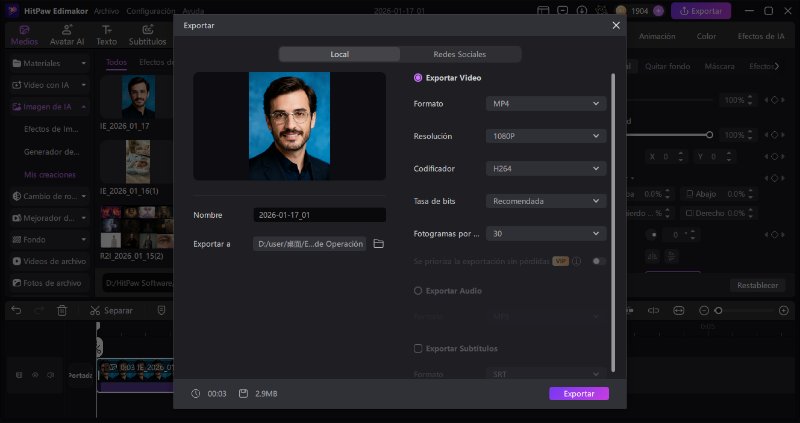The width and height of the screenshot is (800, 423).
Task: Switch to the Local export tab
Action: coord(339,54)
